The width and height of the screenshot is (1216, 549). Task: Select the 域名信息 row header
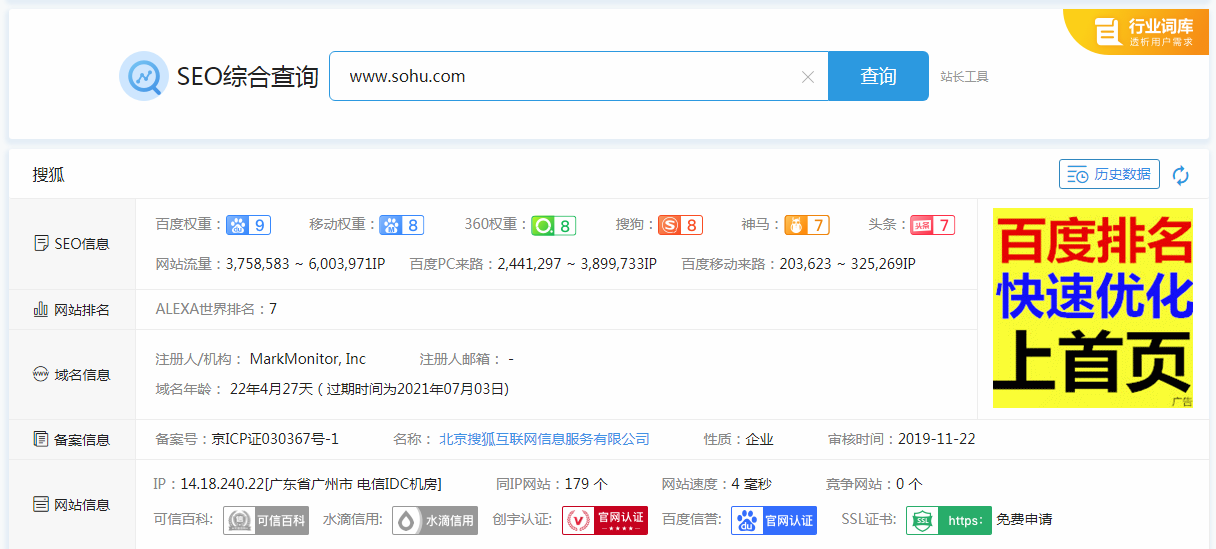pos(72,375)
